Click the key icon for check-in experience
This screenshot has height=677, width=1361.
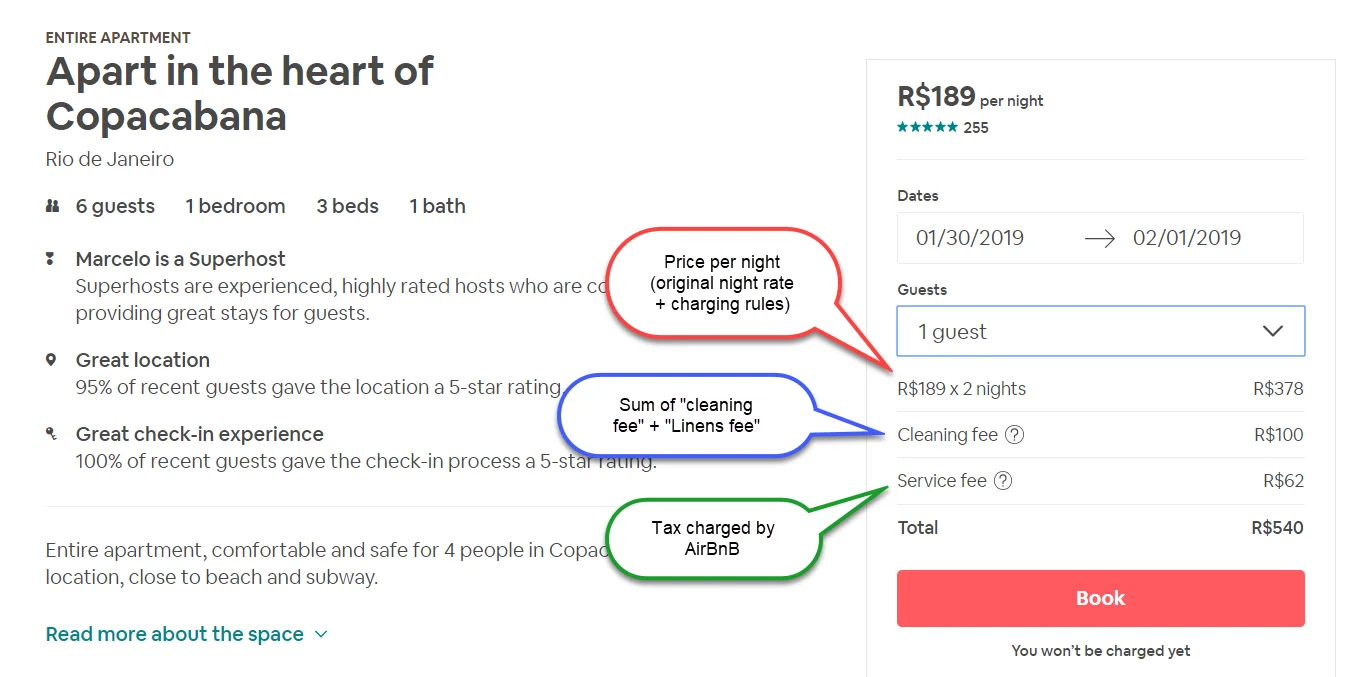point(51,434)
